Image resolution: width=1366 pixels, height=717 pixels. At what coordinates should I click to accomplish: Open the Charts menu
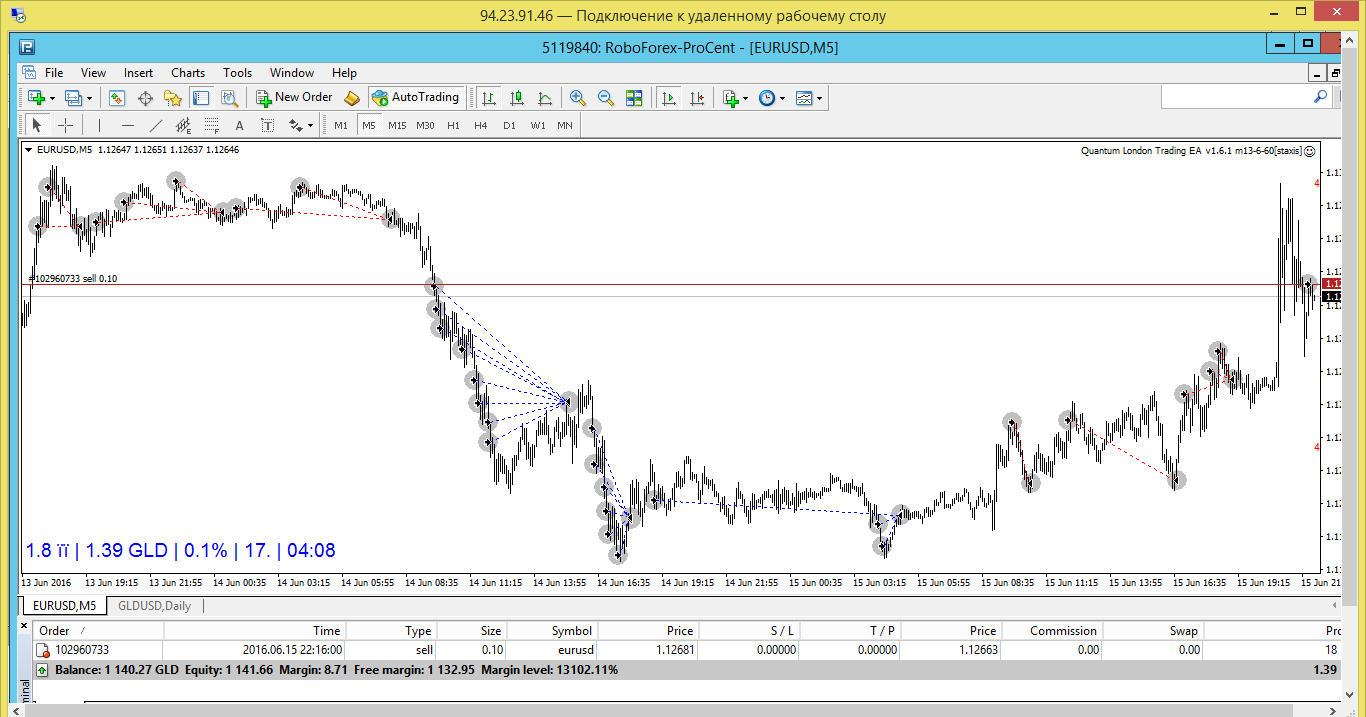pos(188,73)
